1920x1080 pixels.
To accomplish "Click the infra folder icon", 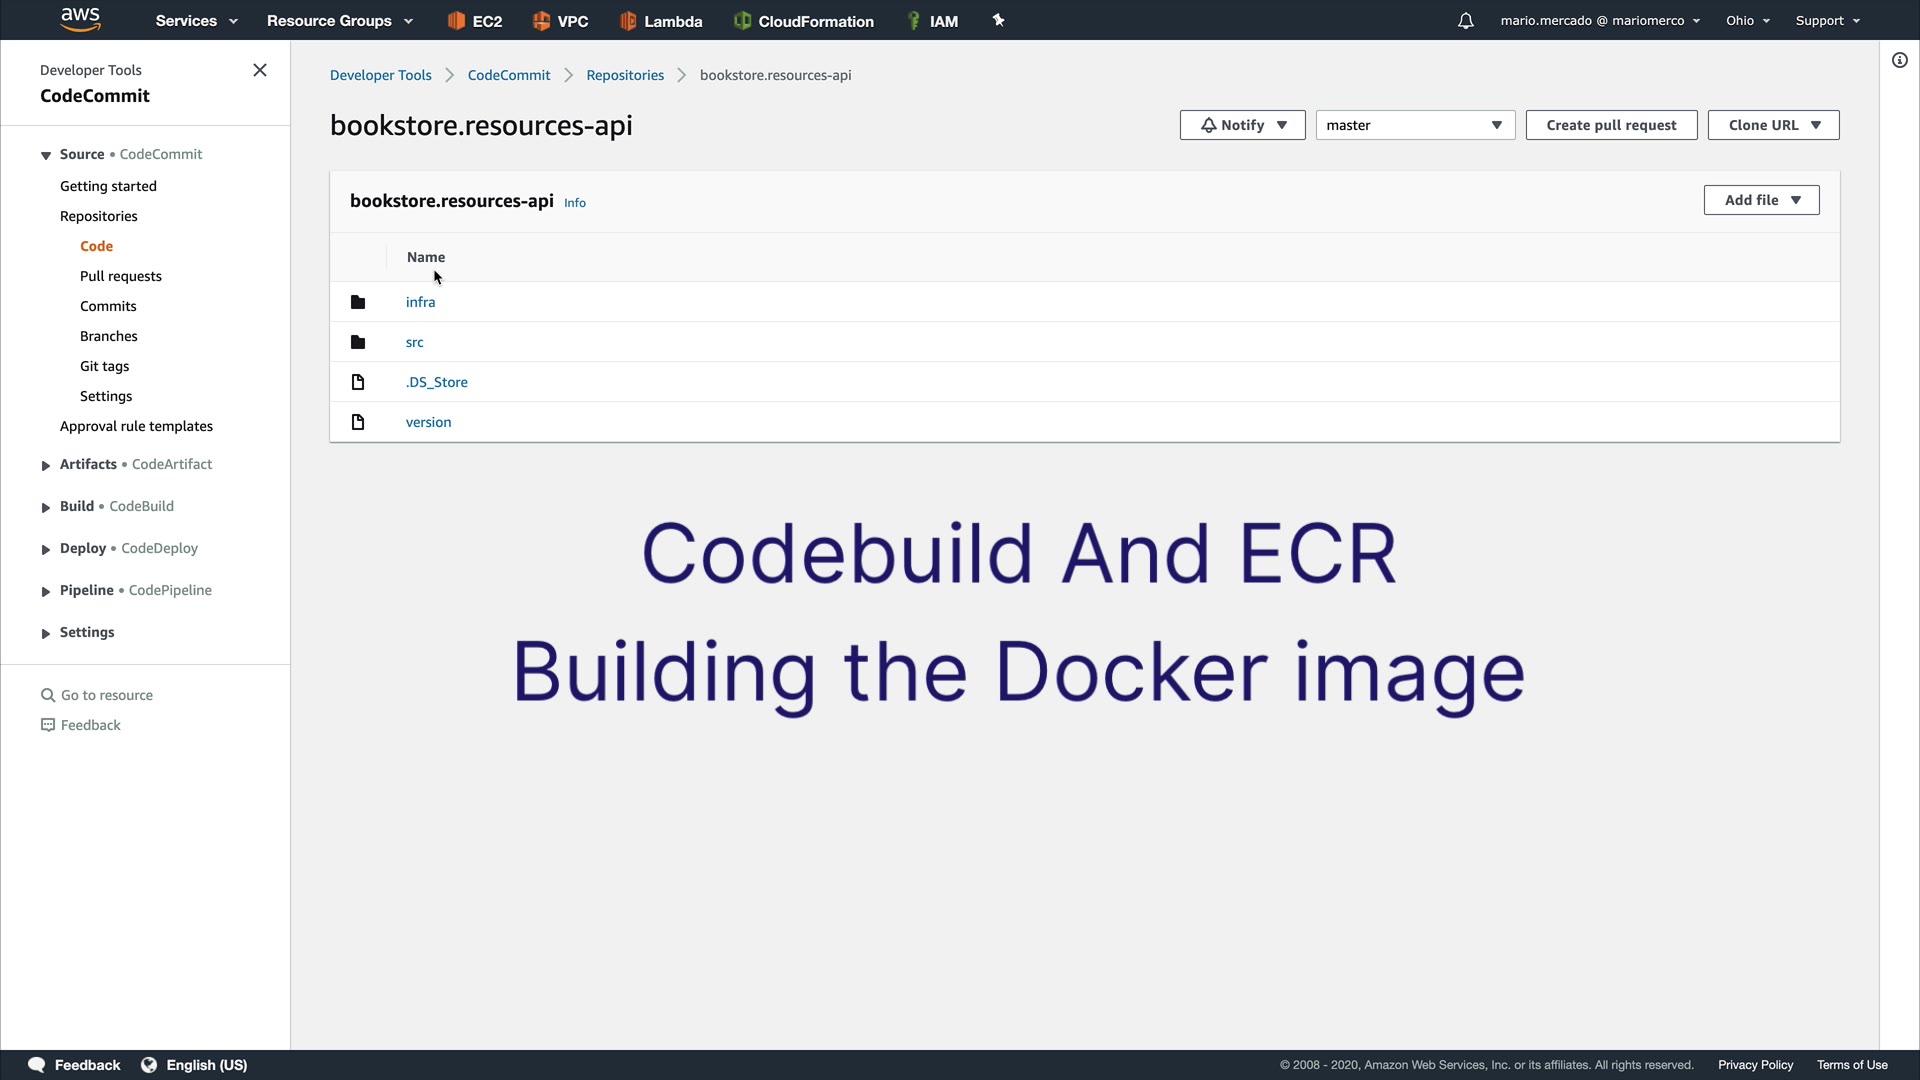I will click(x=358, y=302).
